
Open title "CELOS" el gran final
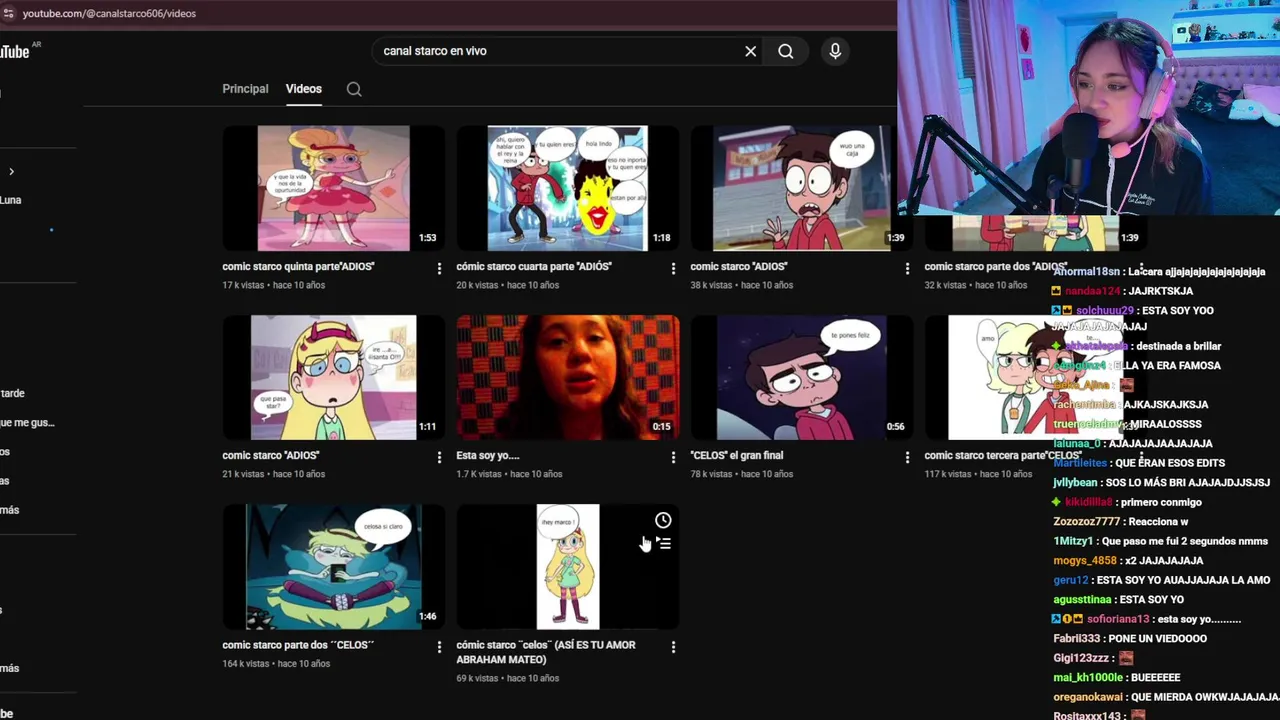click(737, 456)
